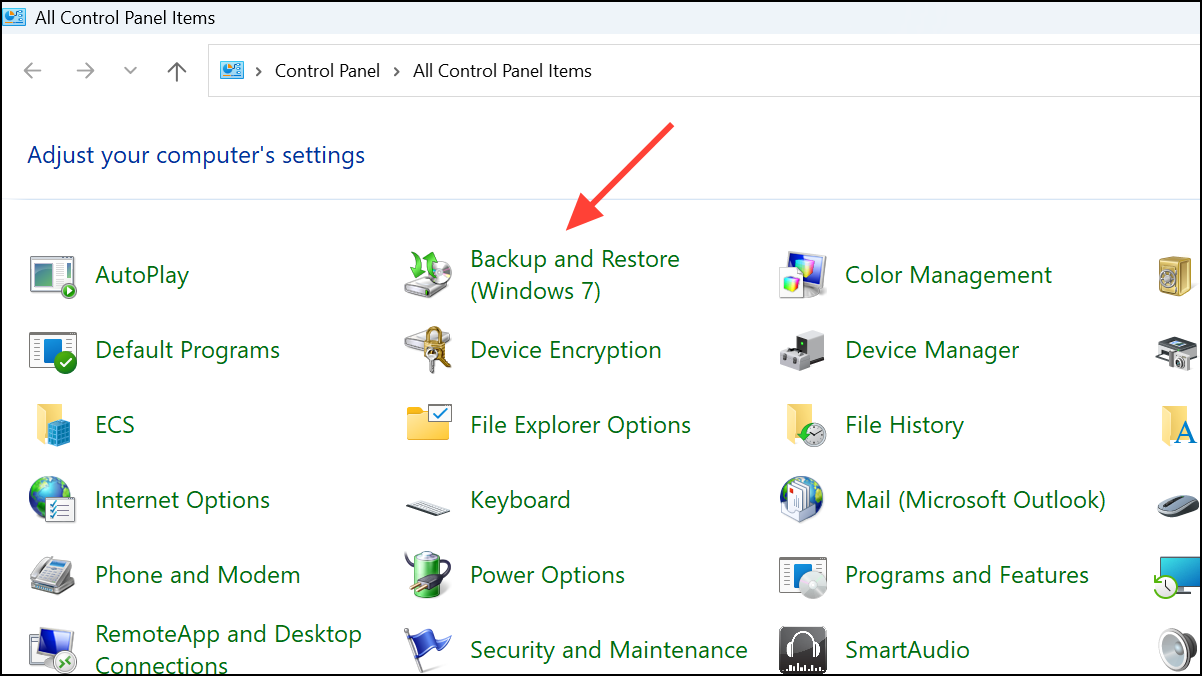Click the Keyboard icon

click(428, 503)
